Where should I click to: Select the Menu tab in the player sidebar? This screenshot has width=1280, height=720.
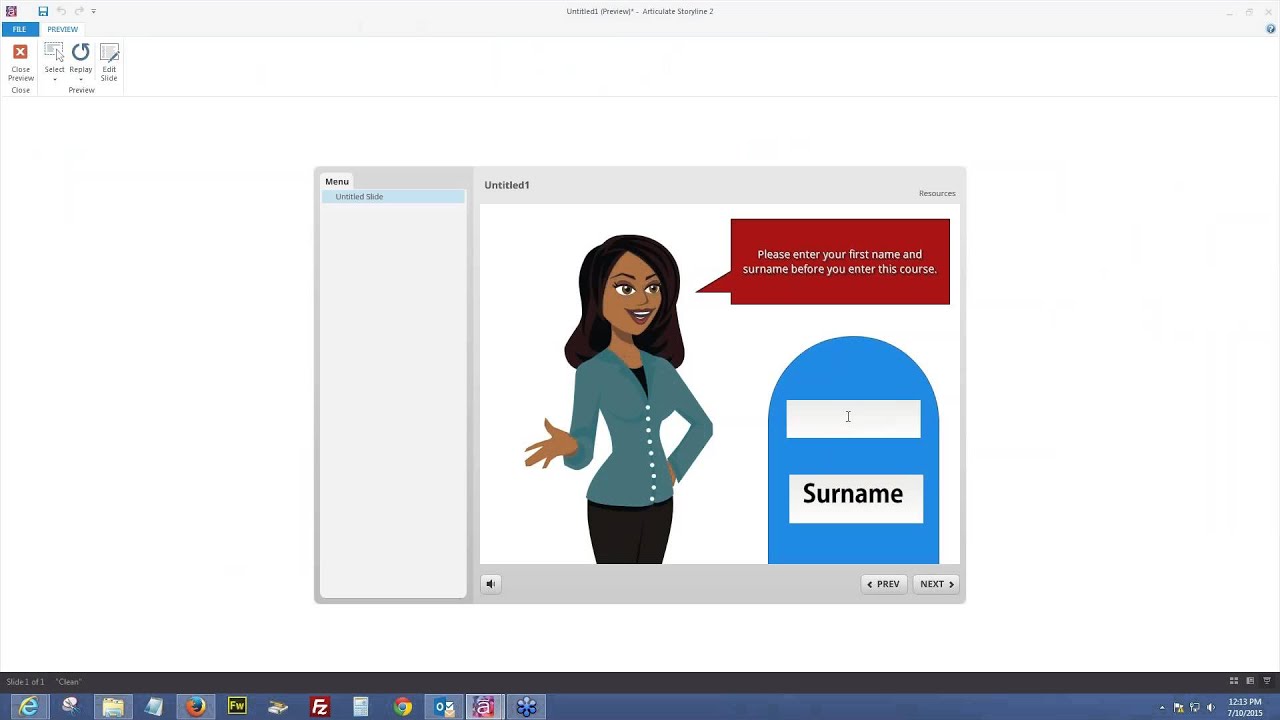[337, 181]
